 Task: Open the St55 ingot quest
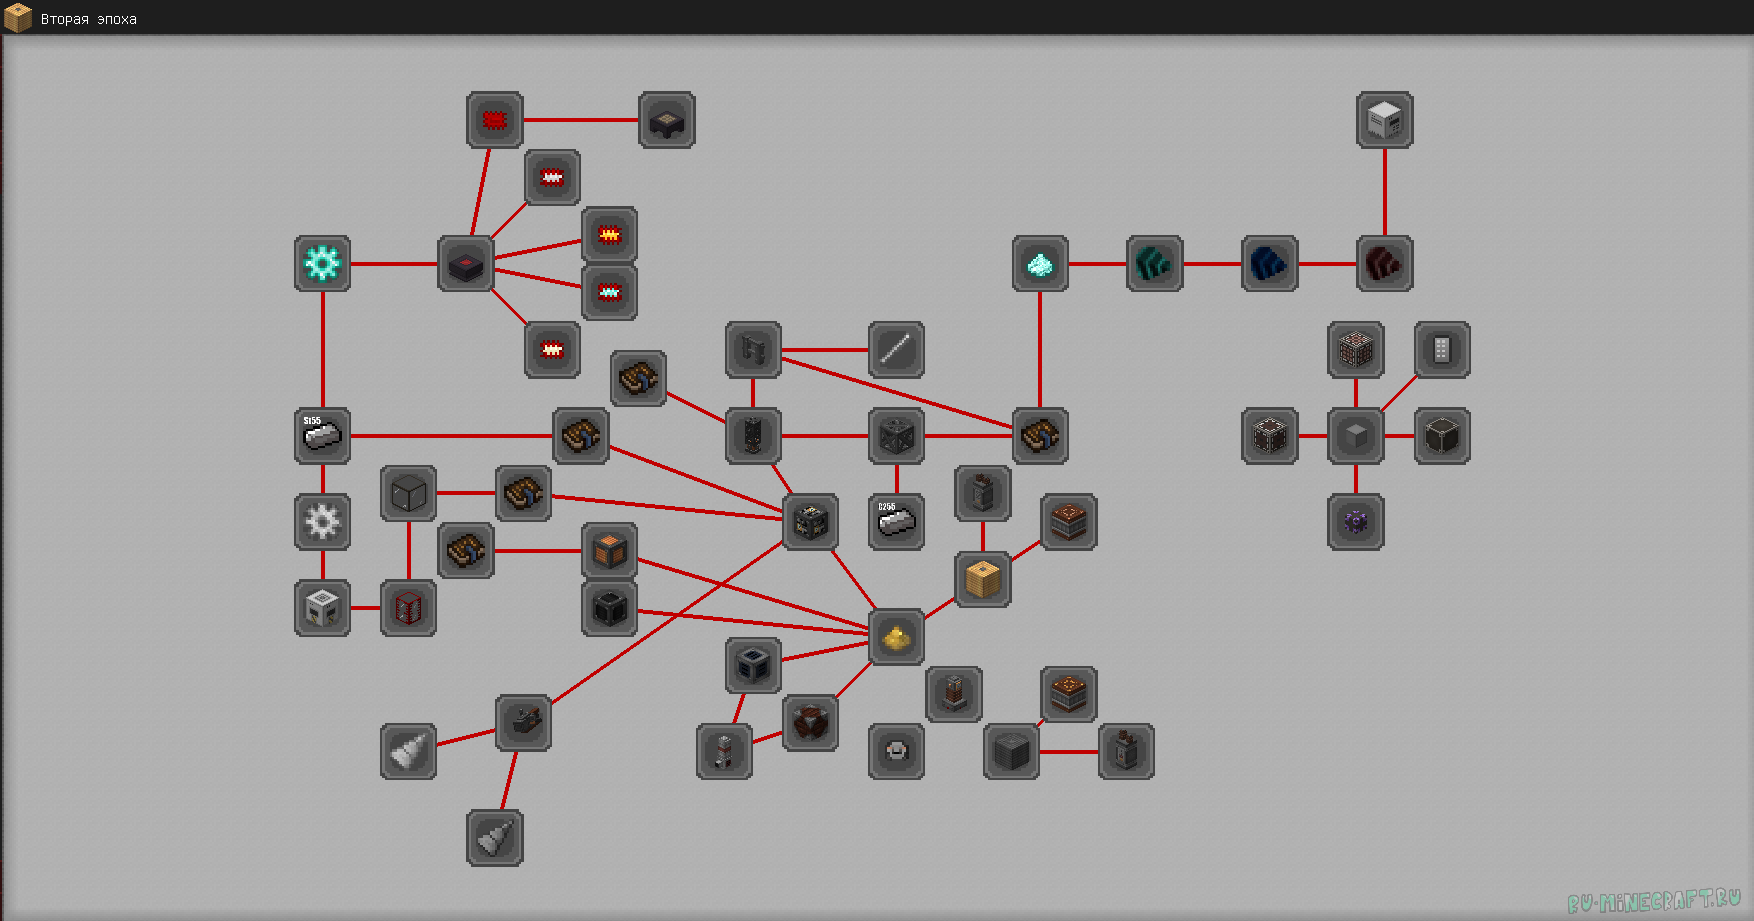pyautogui.click(x=322, y=436)
